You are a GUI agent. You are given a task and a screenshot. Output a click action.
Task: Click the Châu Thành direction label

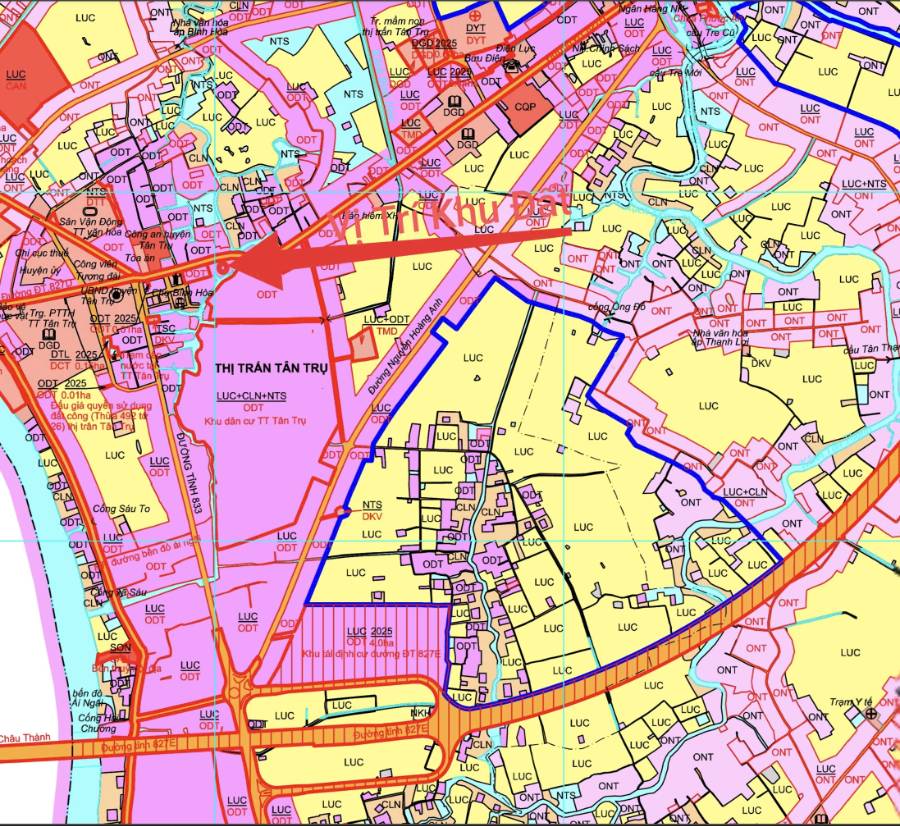click(25, 738)
